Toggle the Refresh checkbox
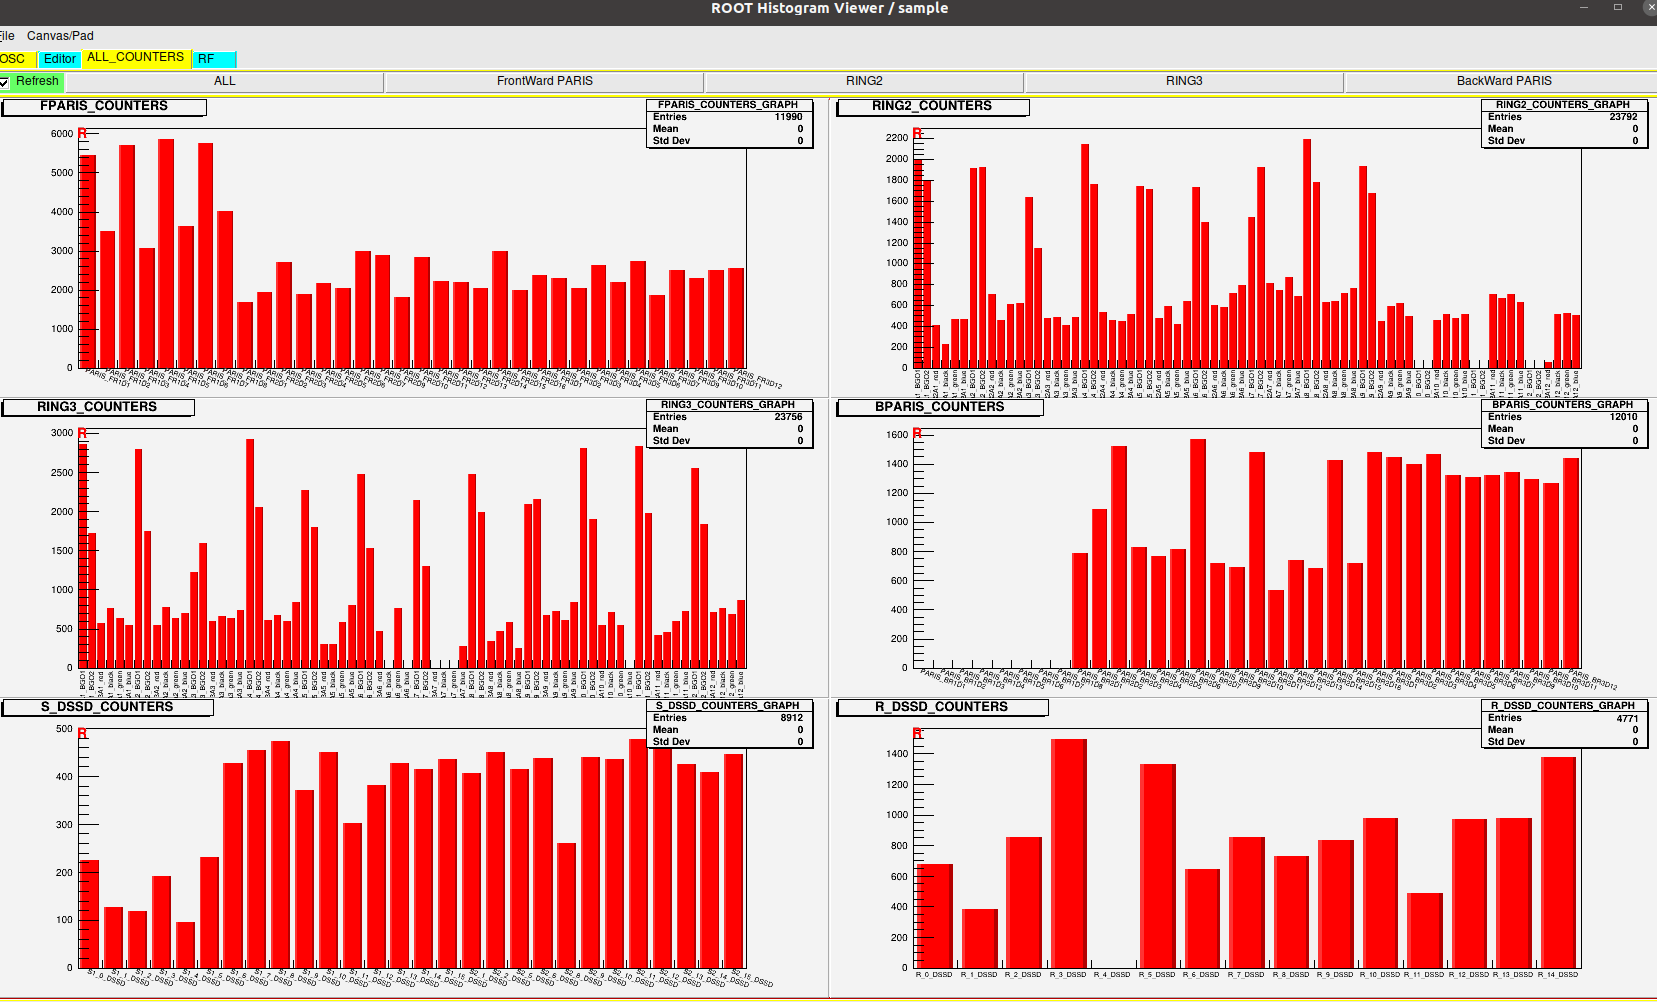Screen dimensions: 1657x1002 point(5,82)
